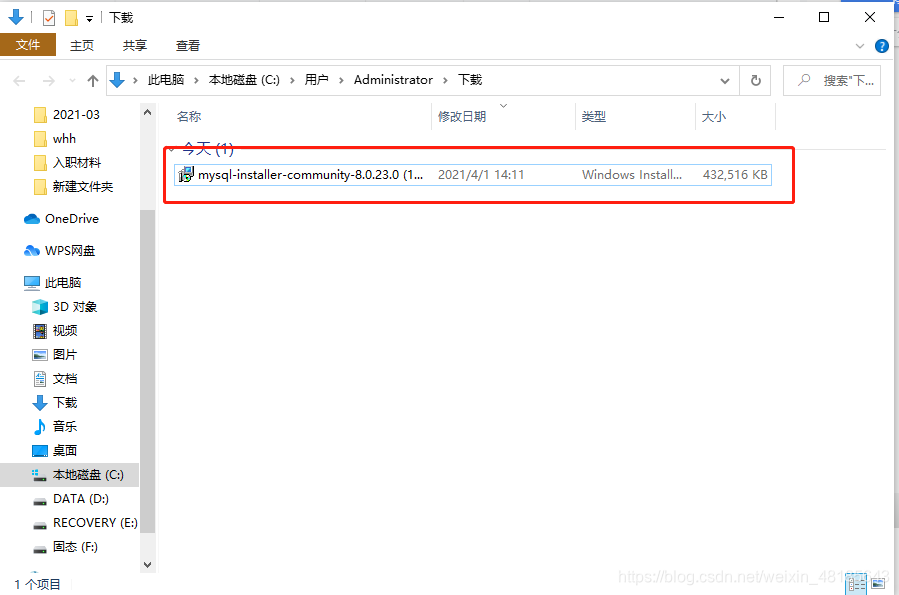Sort by the 修改日期 column header
Image resolution: width=899 pixels, height=595 pixels.
462,116
